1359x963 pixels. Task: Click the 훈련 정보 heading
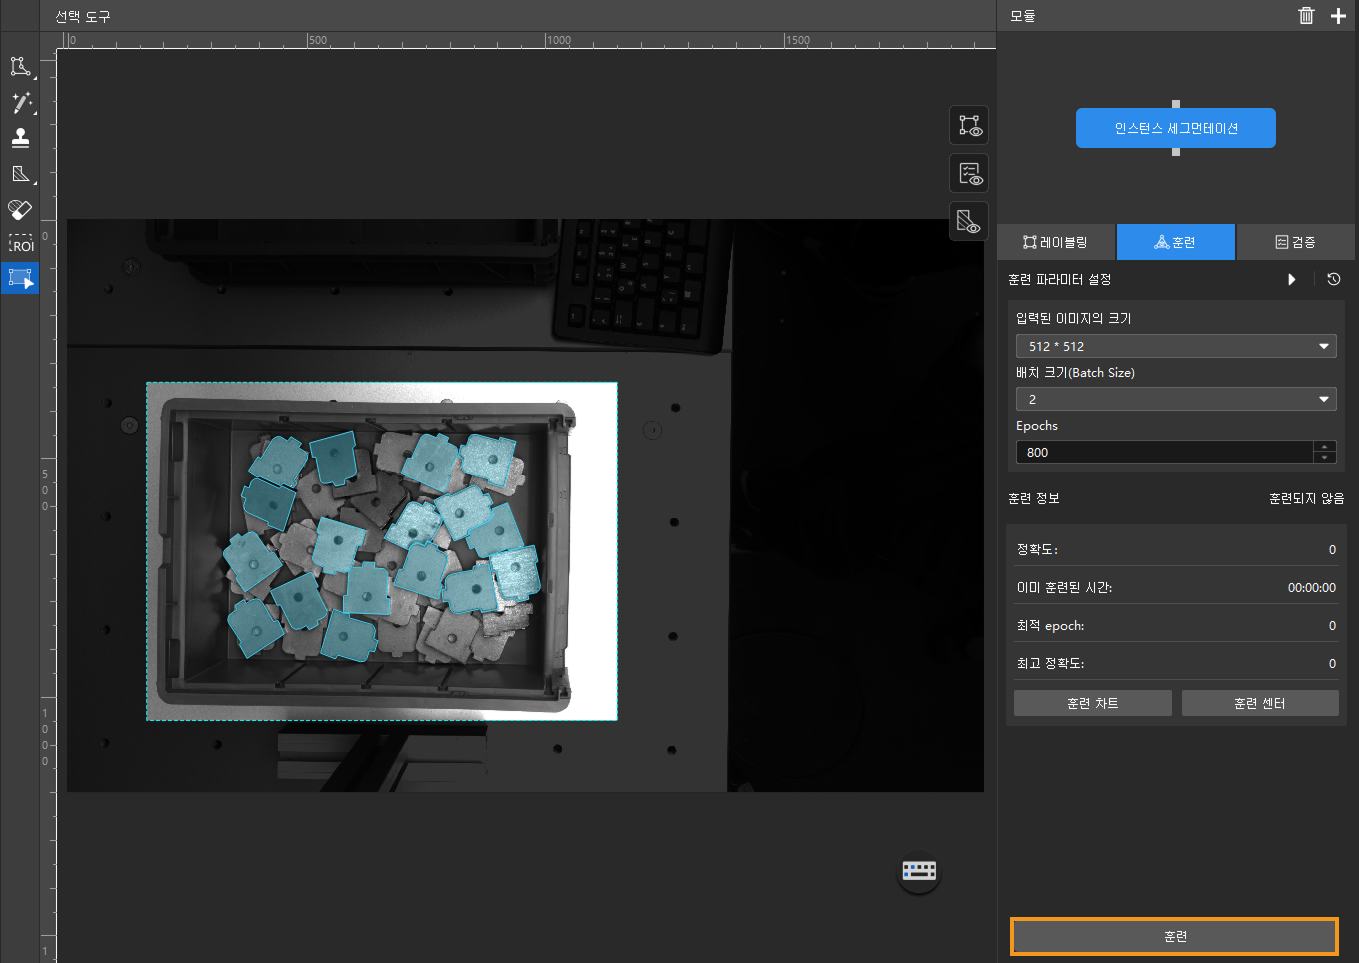coord(1034,498)
